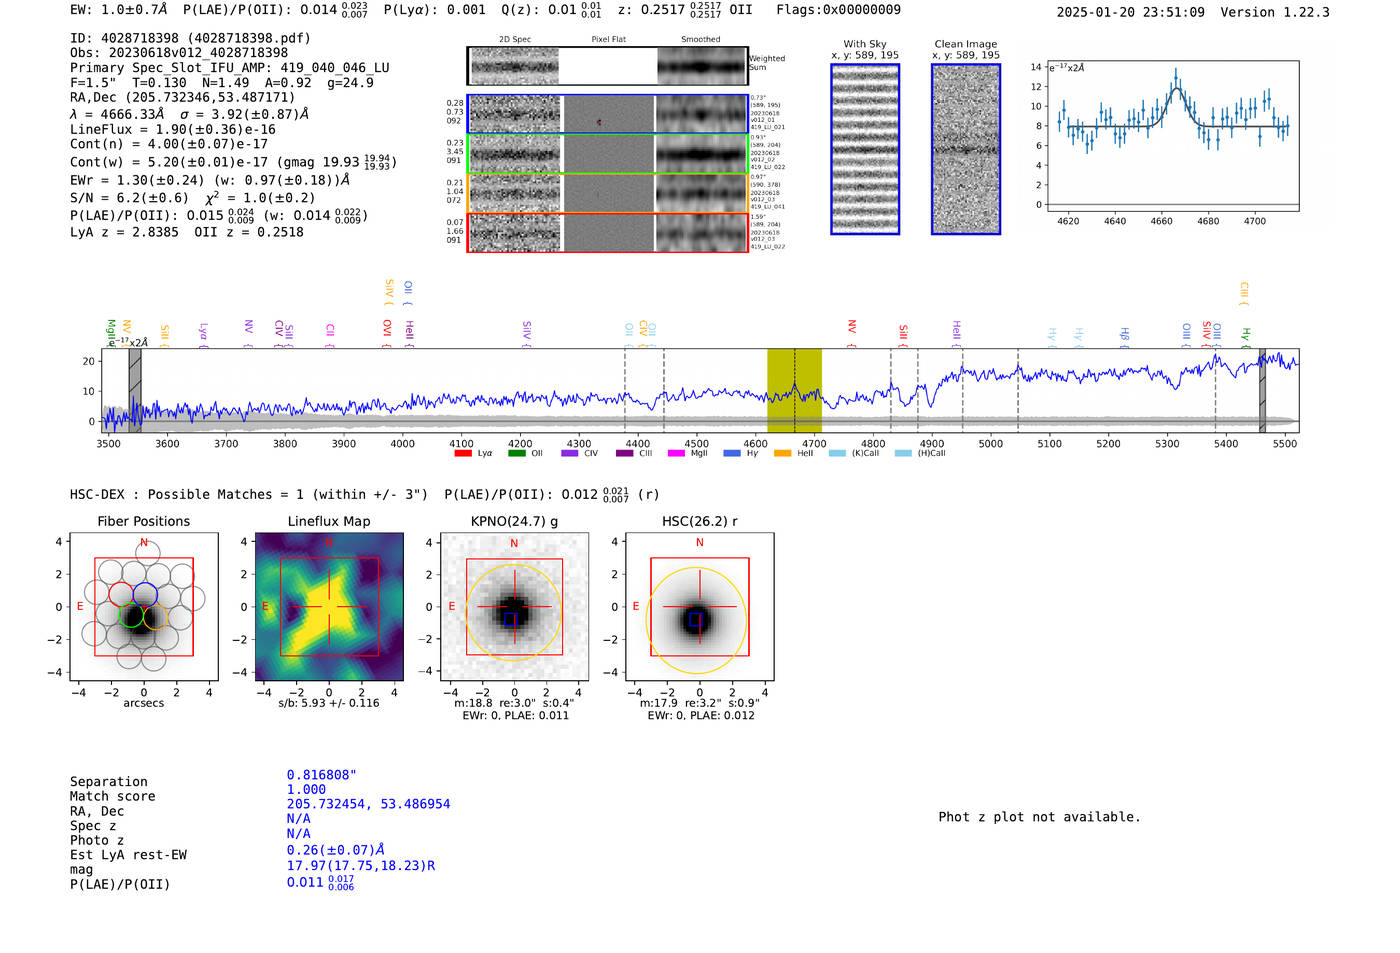Image resolution: width=1400 pixels, height=953 pixels.
Task: Click the Flags:0x00000009 text
Action: click(838, 10)
